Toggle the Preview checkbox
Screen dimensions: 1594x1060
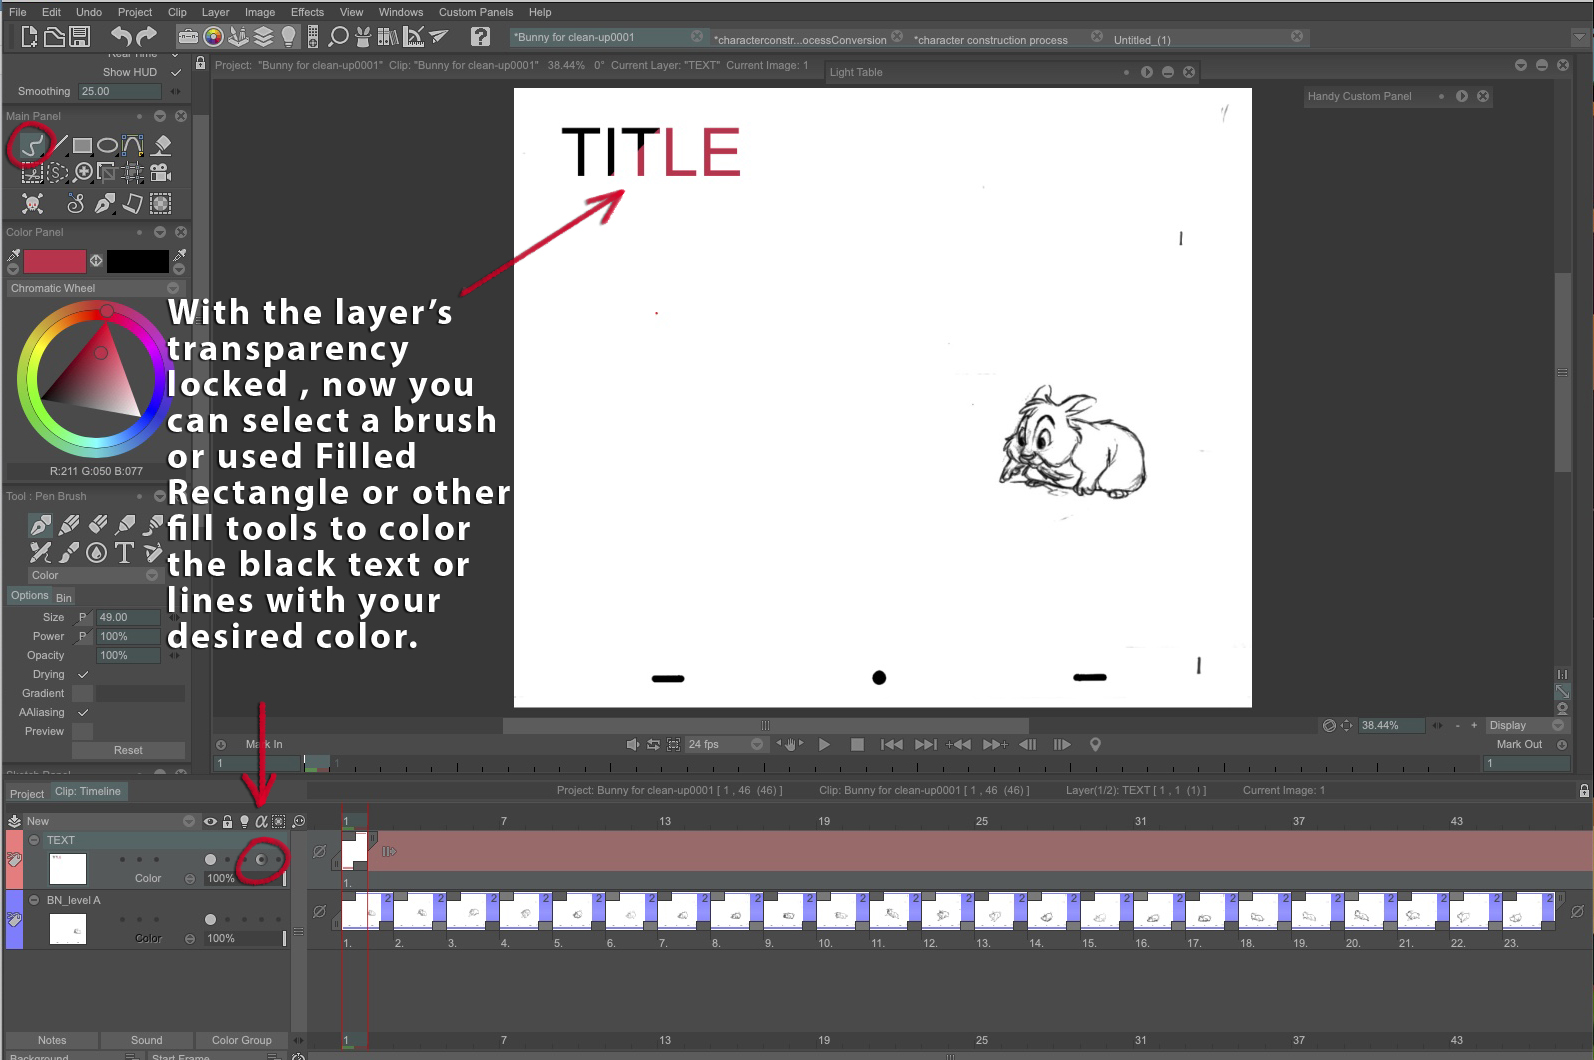[83, 731]
